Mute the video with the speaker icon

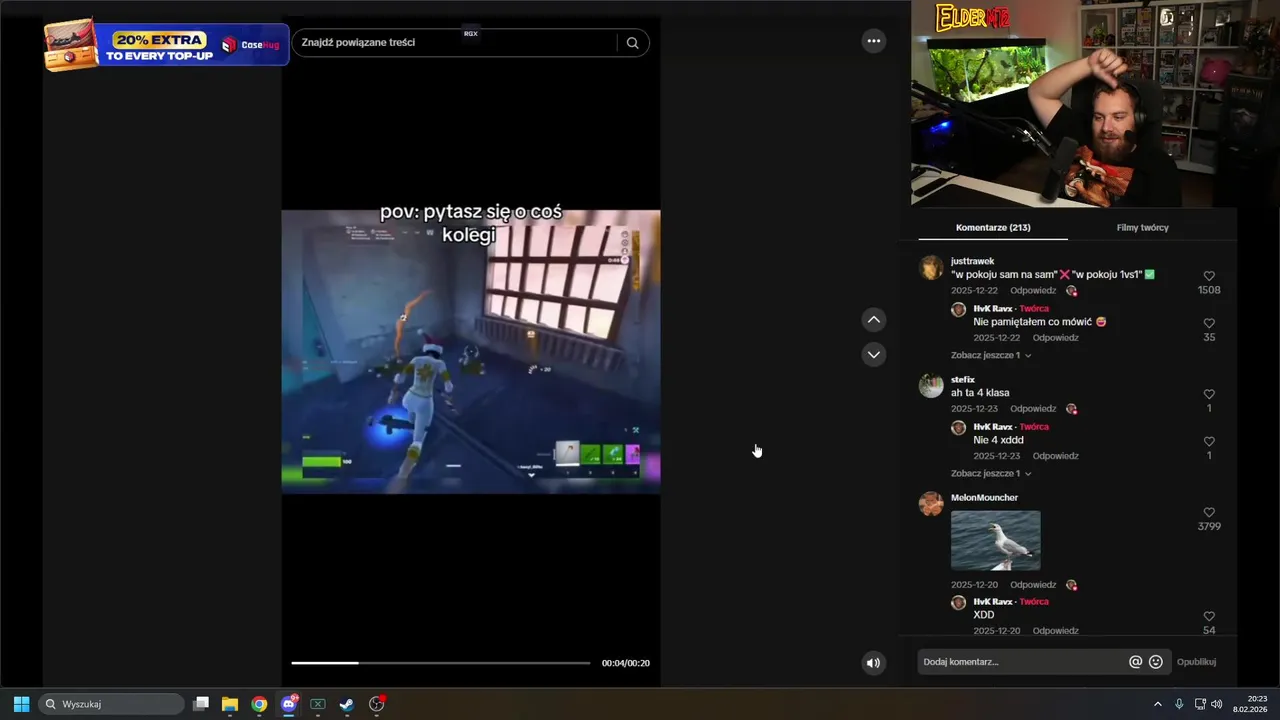point(873,662)
